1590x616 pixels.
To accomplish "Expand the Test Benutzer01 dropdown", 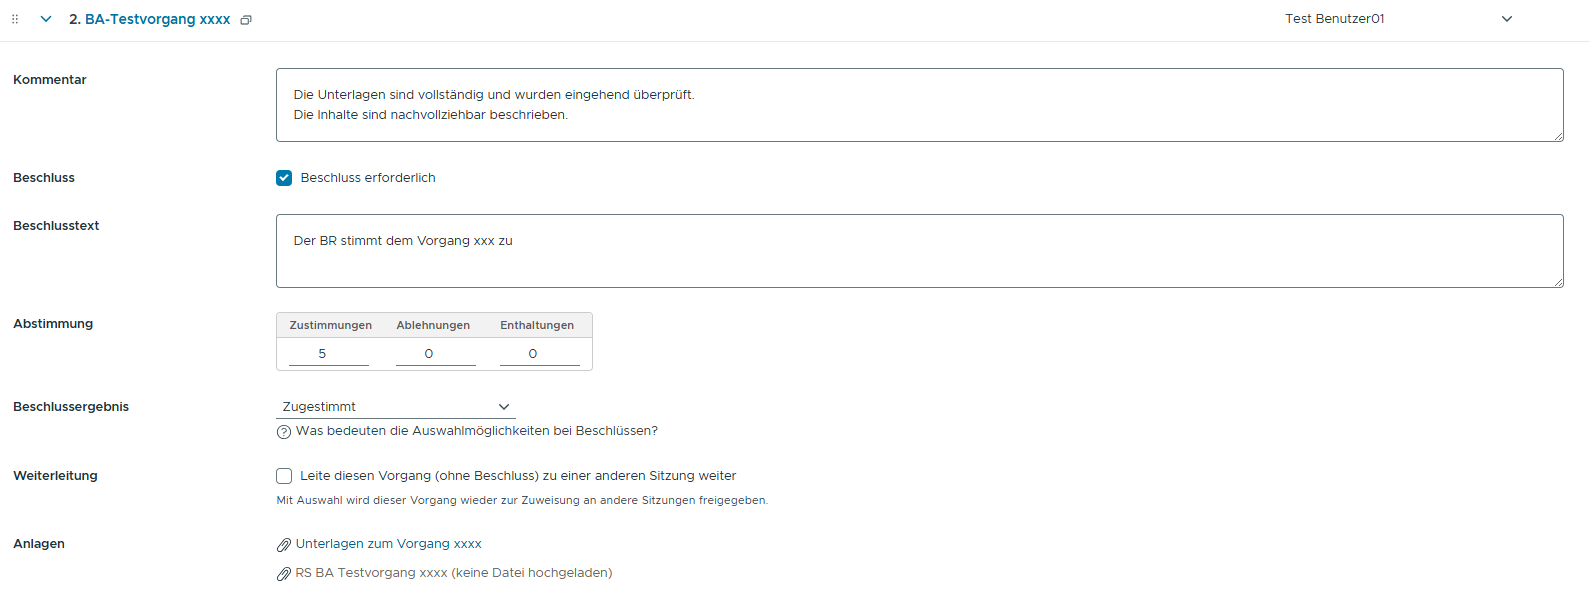I will pos(1506,19).
